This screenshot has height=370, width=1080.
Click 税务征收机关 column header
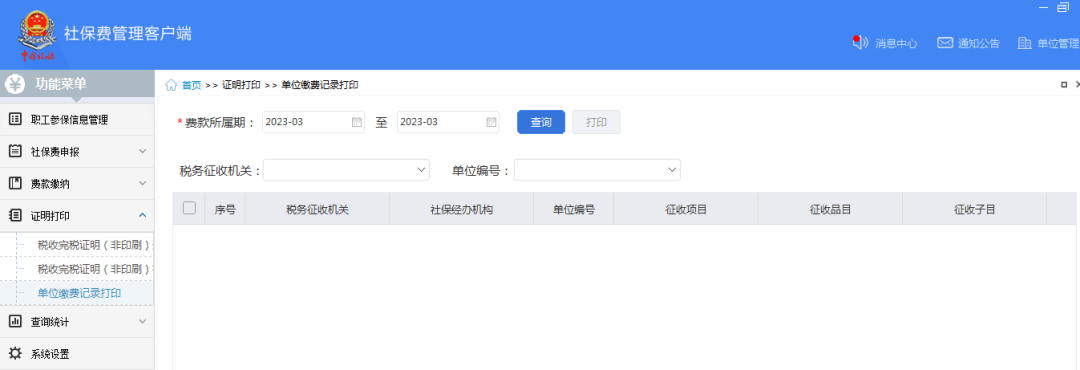318,209
